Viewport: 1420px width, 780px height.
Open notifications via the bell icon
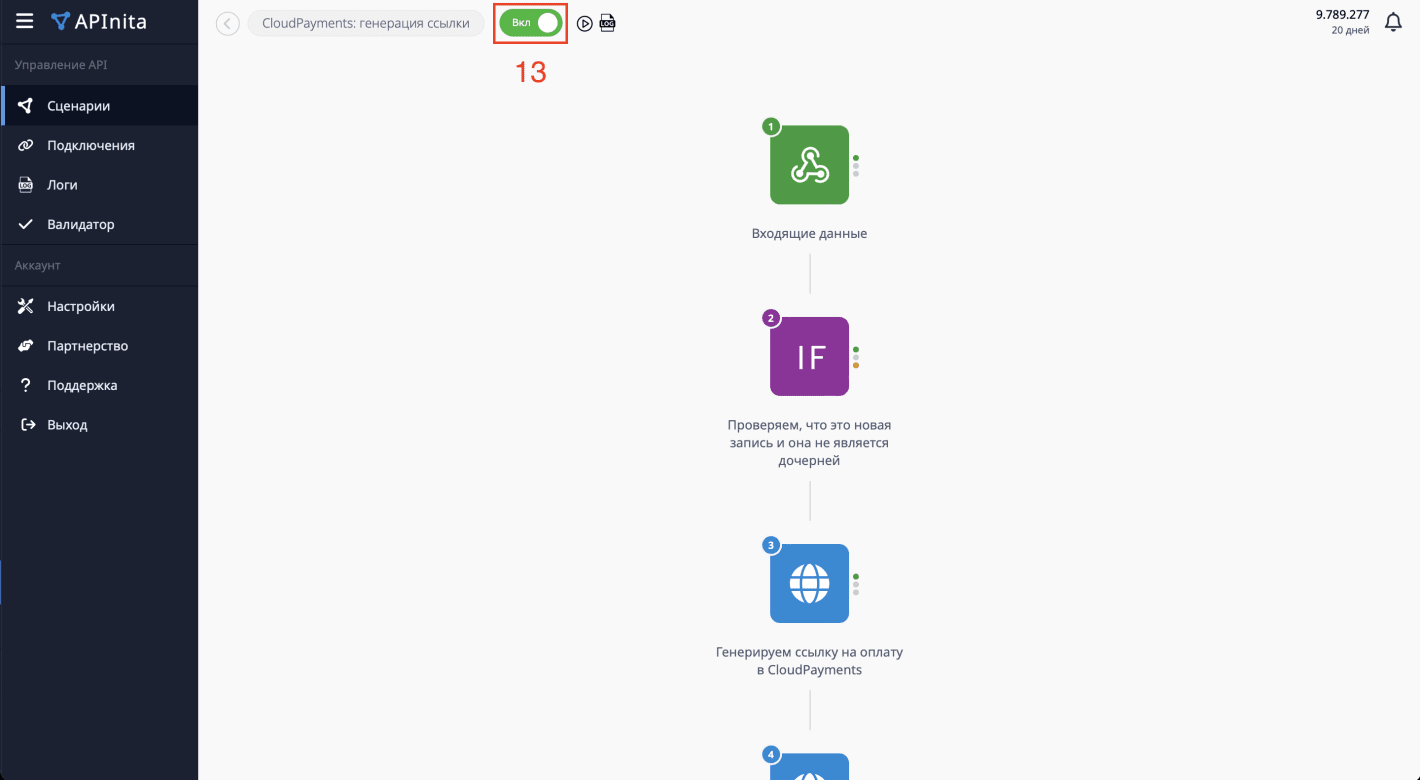pyautogui.click(x=1393, y=20)
